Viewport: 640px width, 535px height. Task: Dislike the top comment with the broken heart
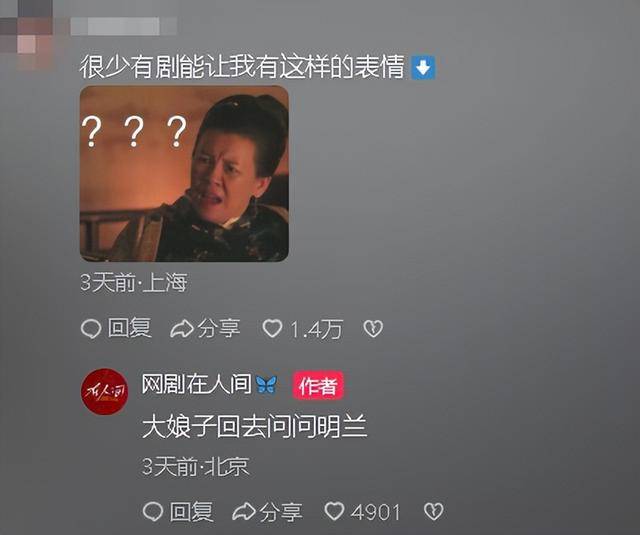pos(373,329)
